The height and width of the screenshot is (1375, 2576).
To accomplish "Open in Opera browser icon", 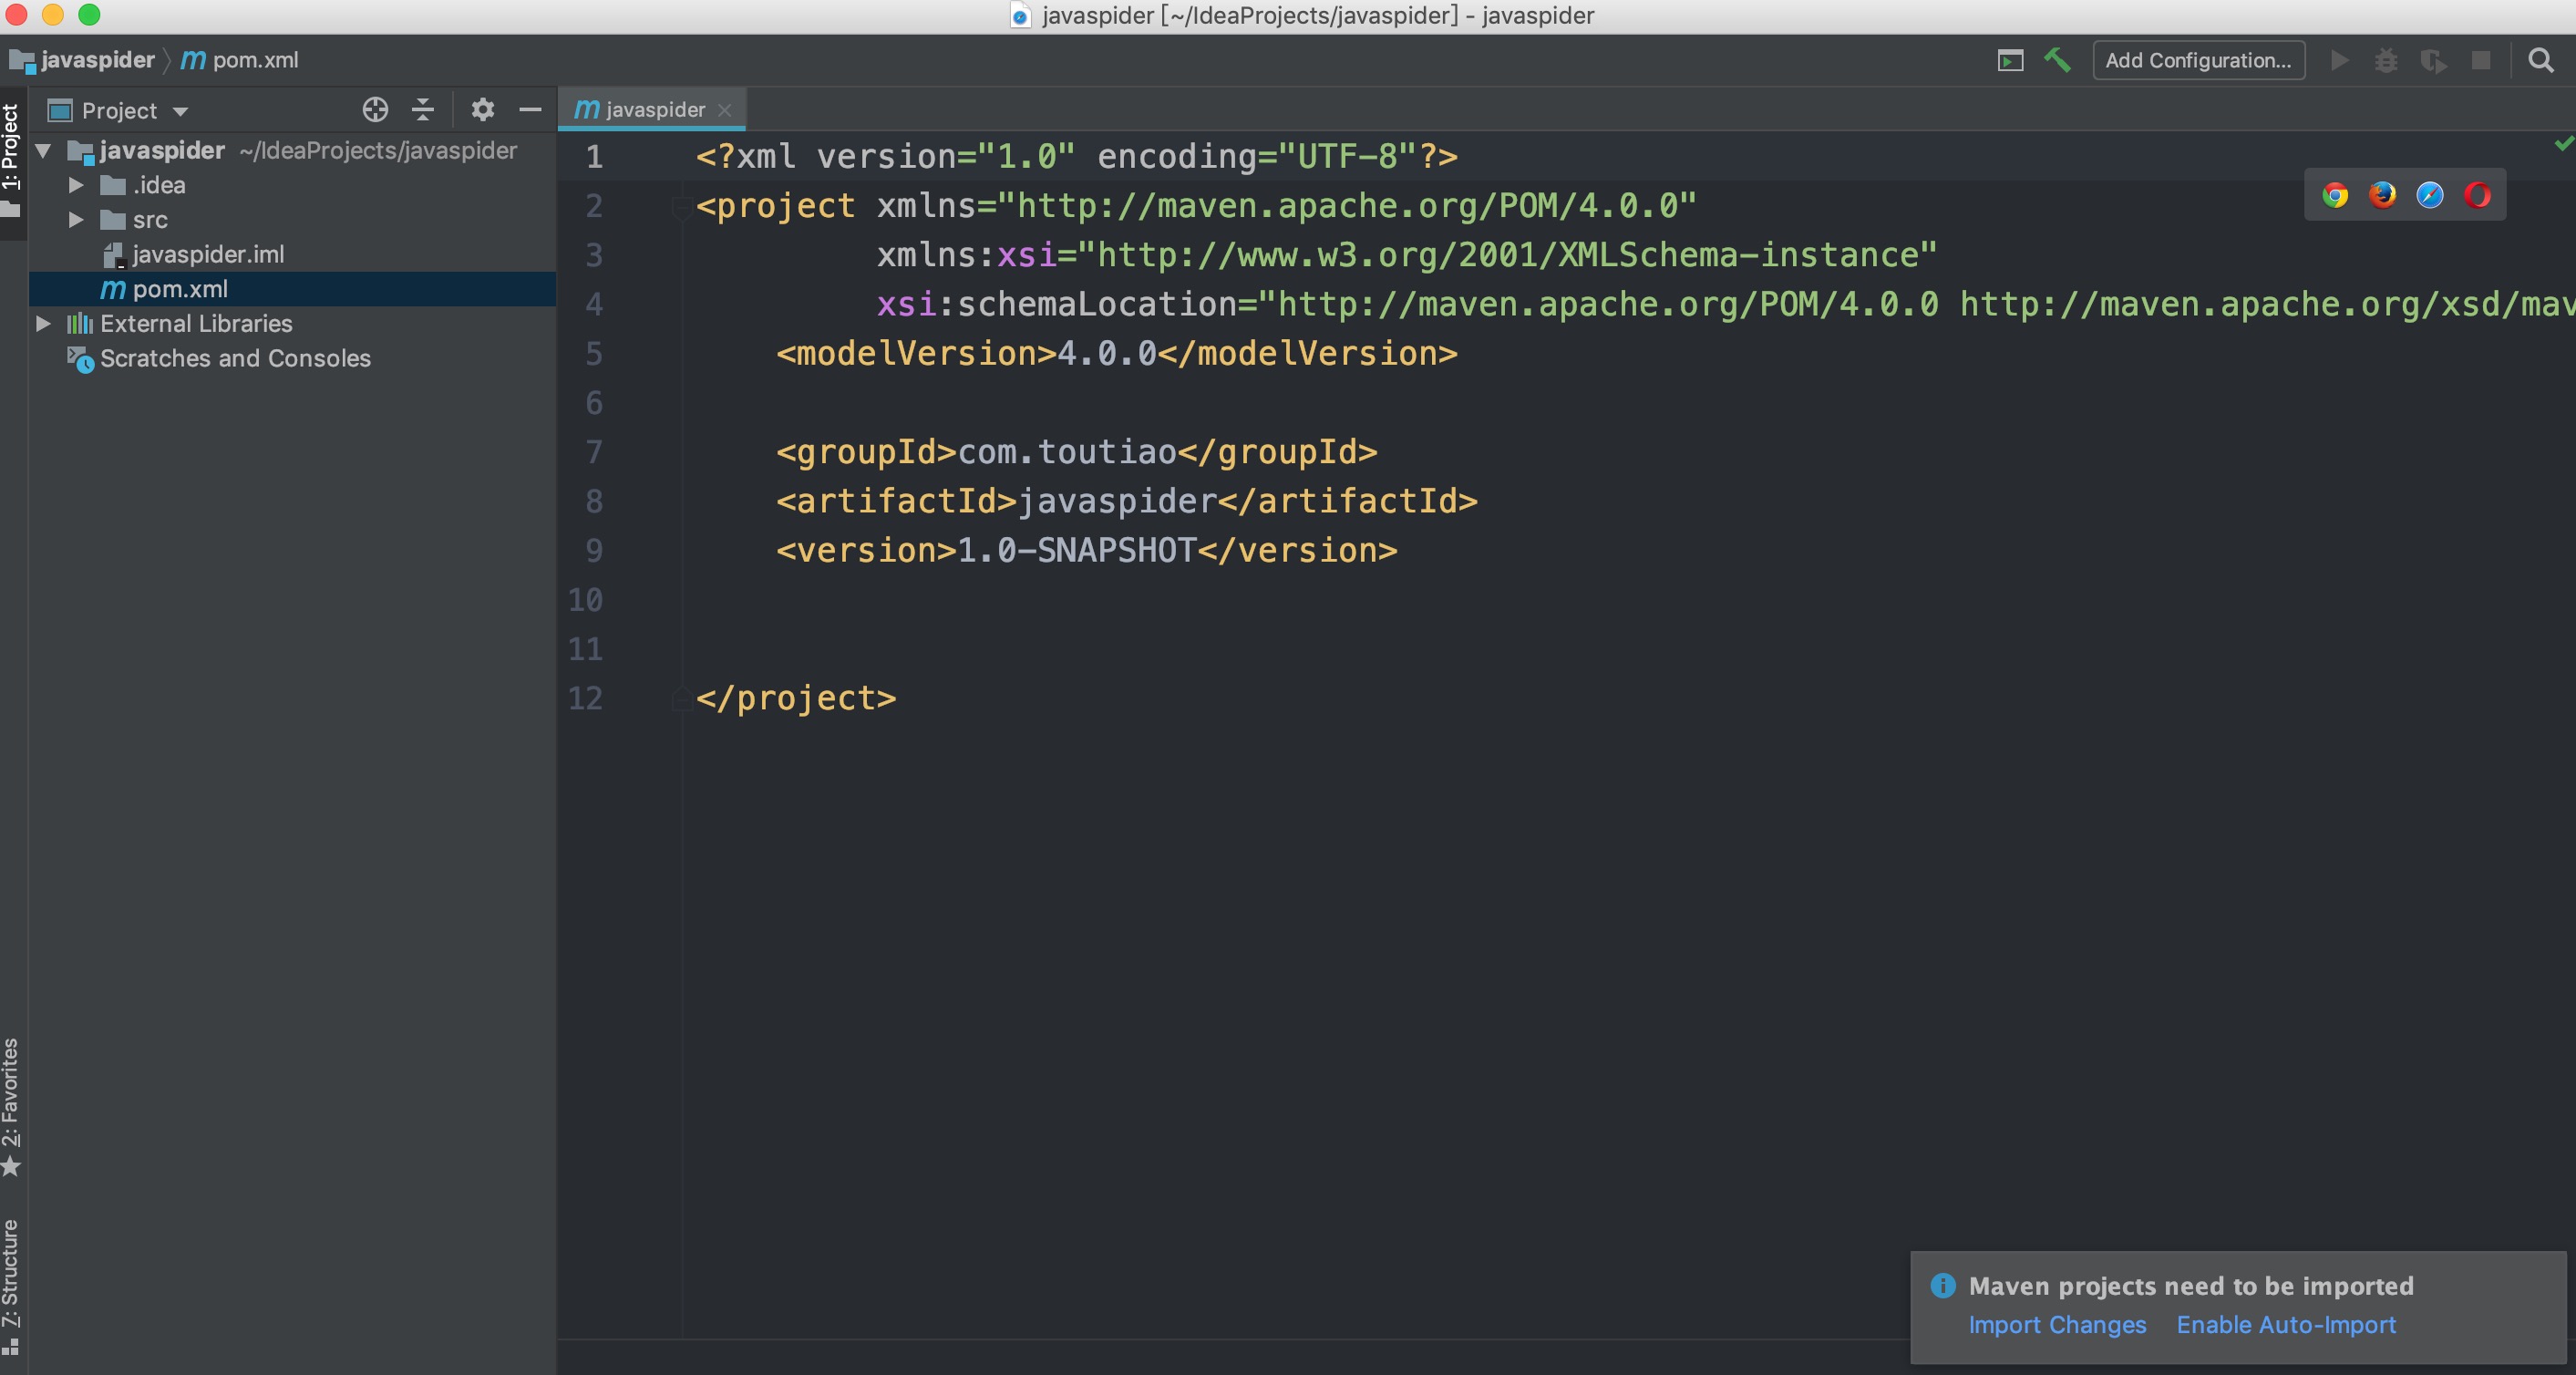I will tap(2477, 195).
